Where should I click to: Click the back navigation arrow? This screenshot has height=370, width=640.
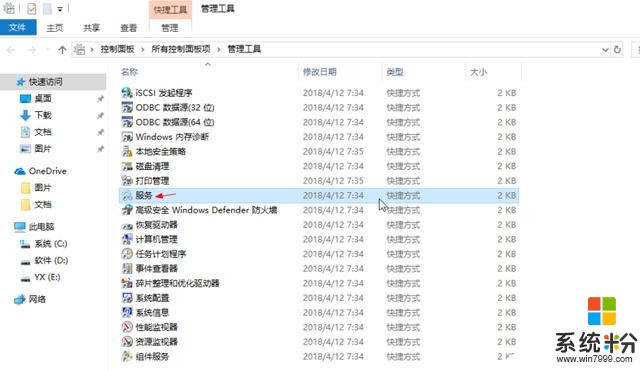(11, 50)
